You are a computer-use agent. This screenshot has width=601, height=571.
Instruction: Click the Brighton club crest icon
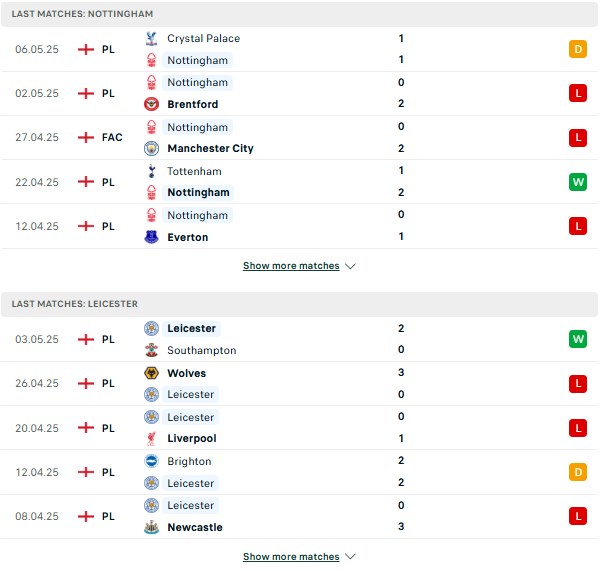click(x=151, y=461)
